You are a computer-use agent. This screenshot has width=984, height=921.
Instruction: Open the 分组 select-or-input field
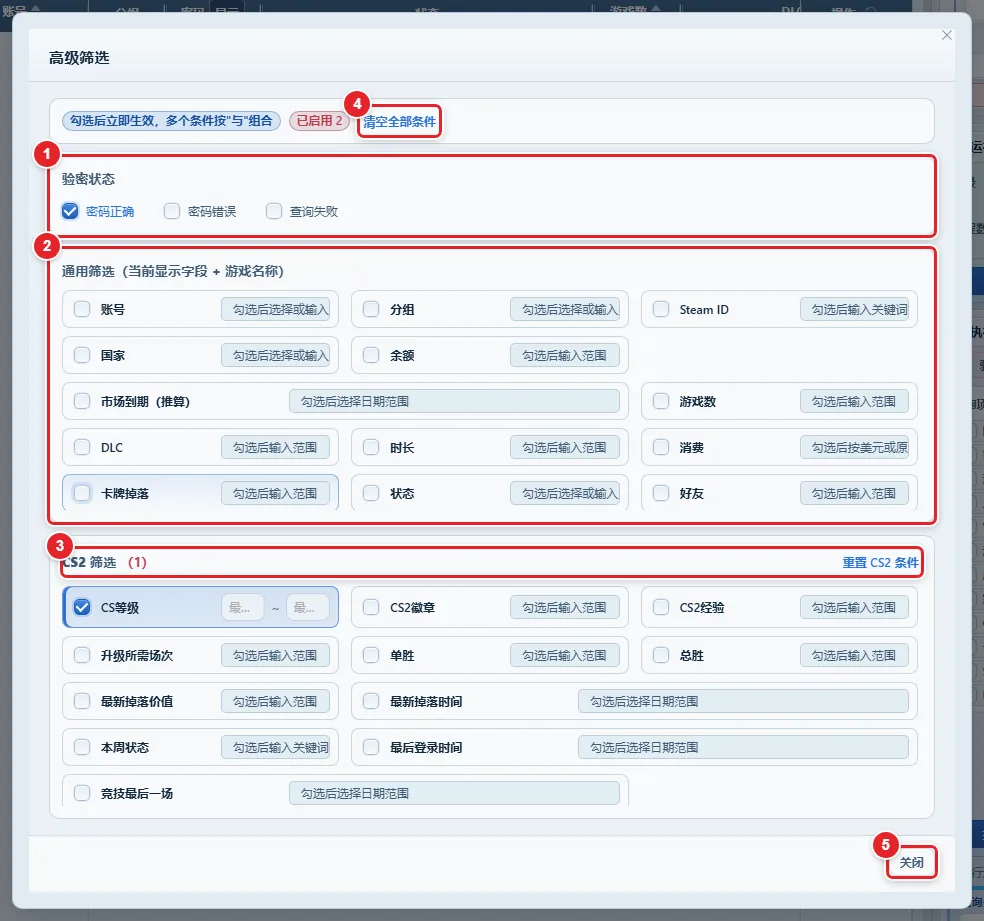pos(565,309)
